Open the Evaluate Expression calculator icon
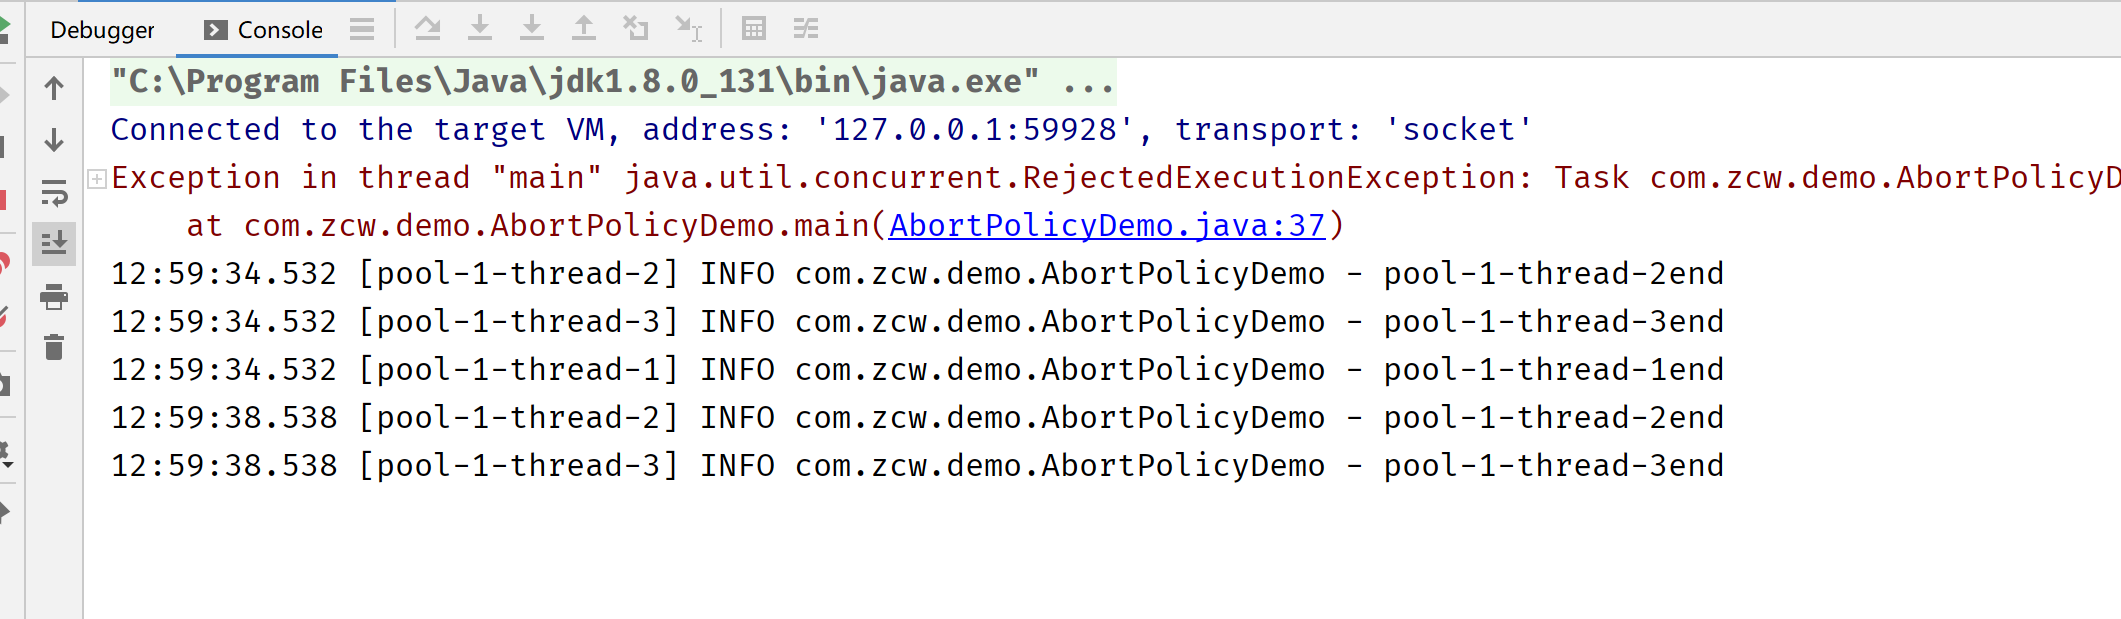Viewport: 2121px width, 619px height. (x=754, y=28)
